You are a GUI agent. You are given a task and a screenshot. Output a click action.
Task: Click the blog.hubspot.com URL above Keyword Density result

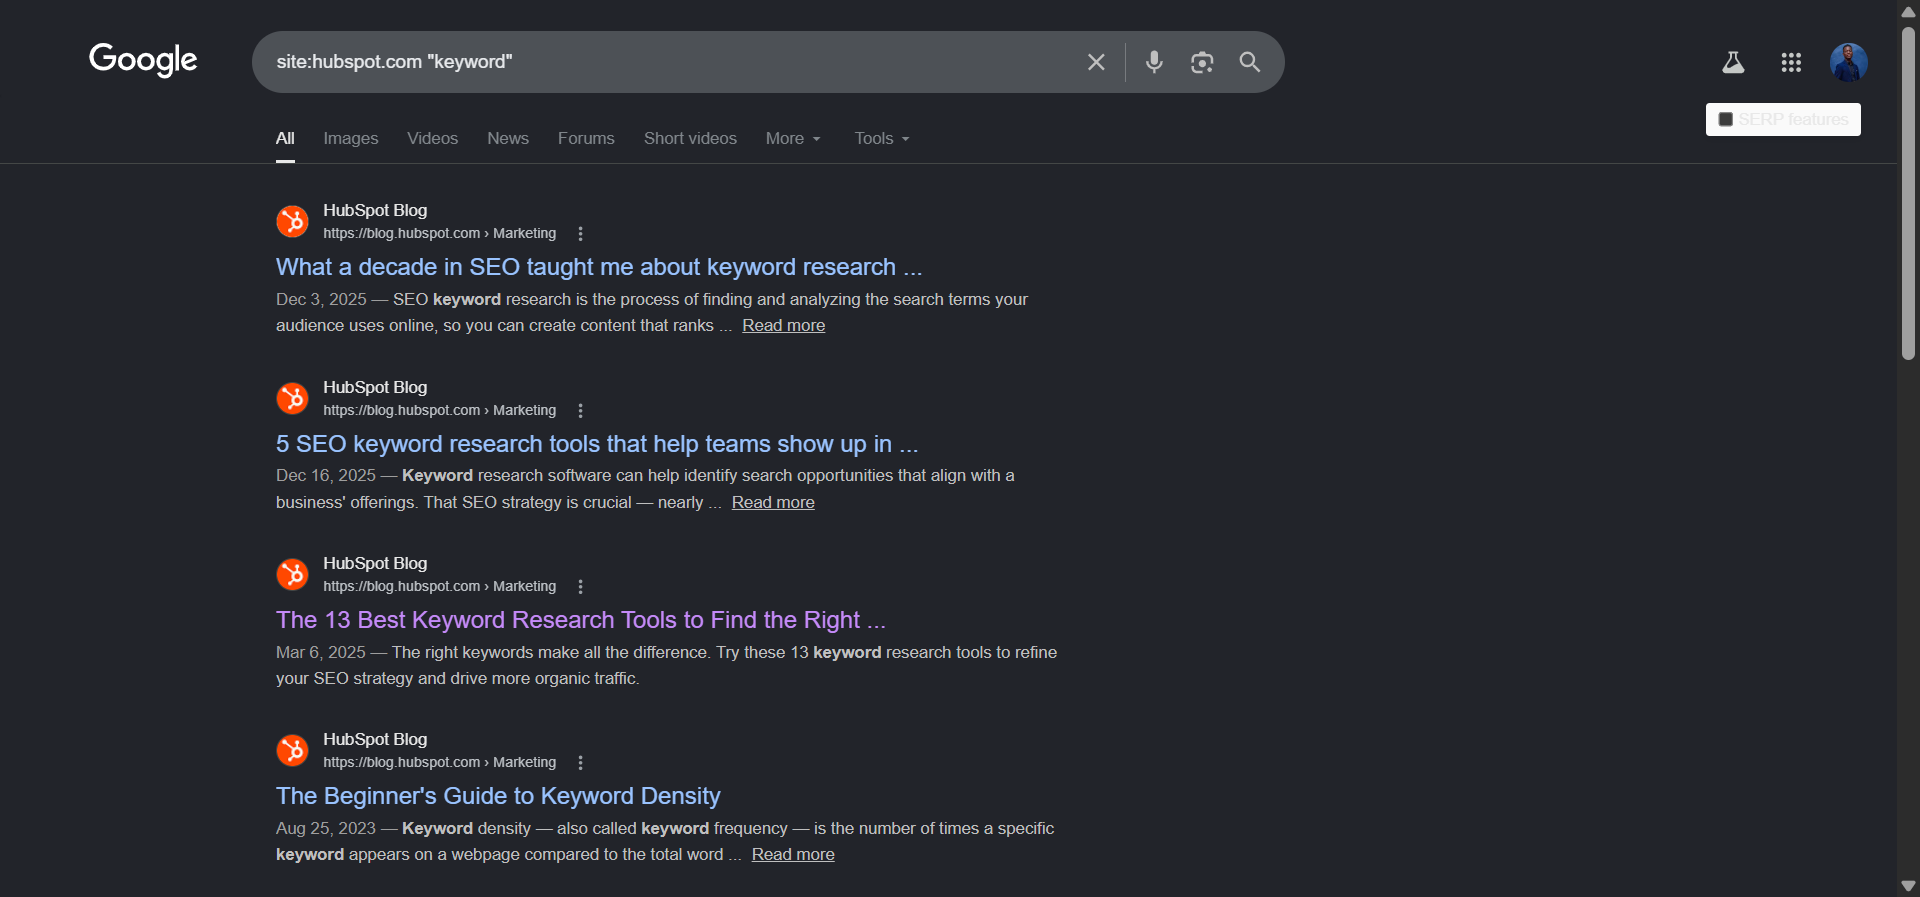point(439,763)
